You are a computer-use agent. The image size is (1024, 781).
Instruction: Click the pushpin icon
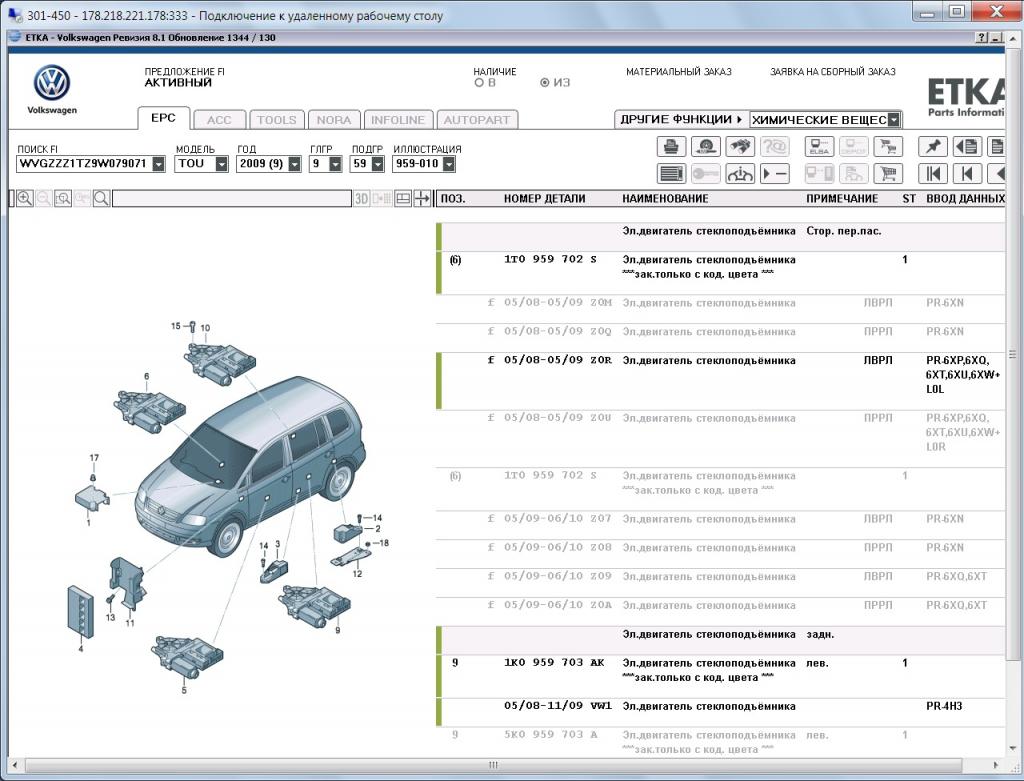click(933, 146)
